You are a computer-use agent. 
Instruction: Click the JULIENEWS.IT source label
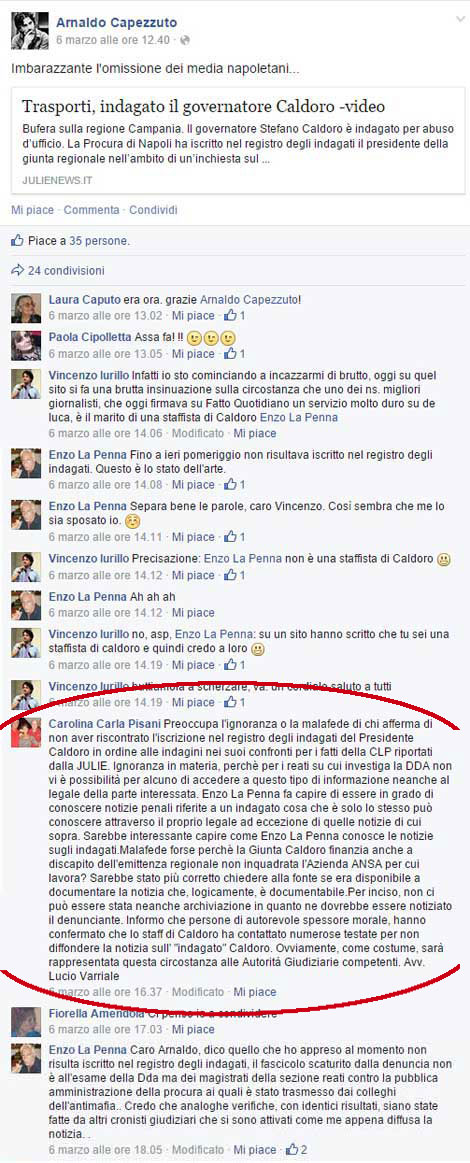pyautogui.click(x=57, y=180)
